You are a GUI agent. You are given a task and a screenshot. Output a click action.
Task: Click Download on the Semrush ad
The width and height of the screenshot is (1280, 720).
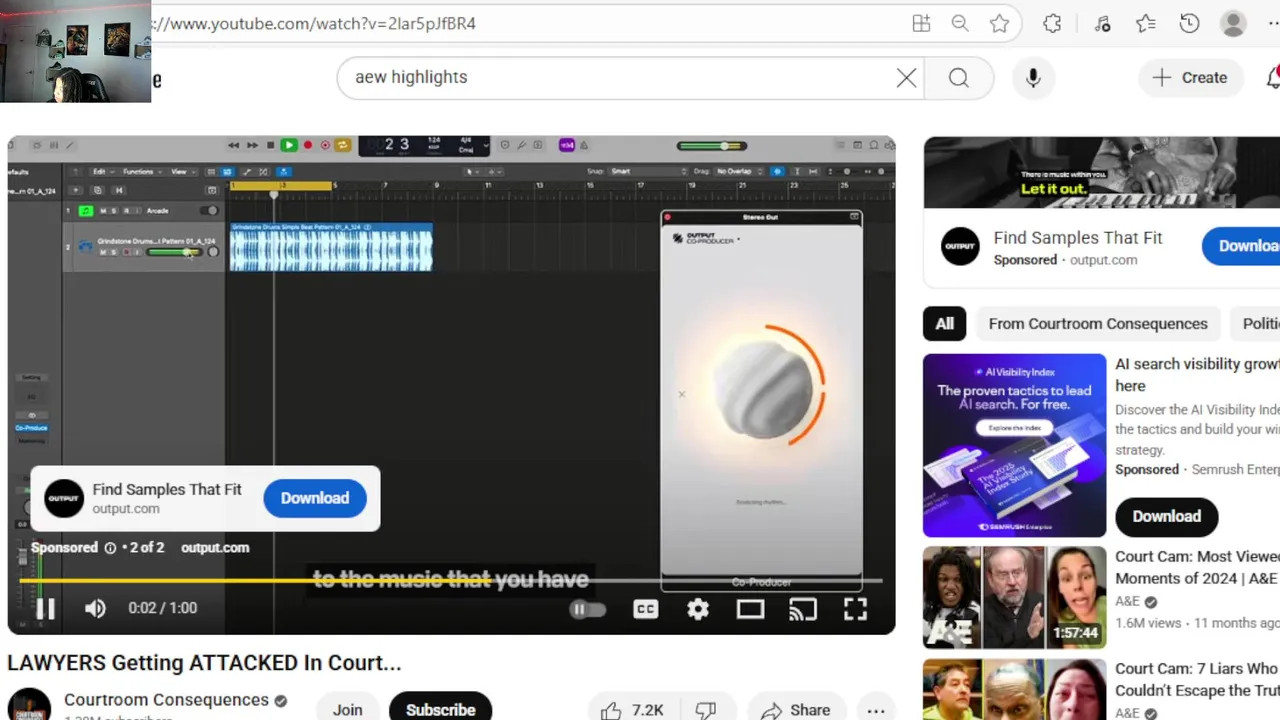[x=1166, y=516]
